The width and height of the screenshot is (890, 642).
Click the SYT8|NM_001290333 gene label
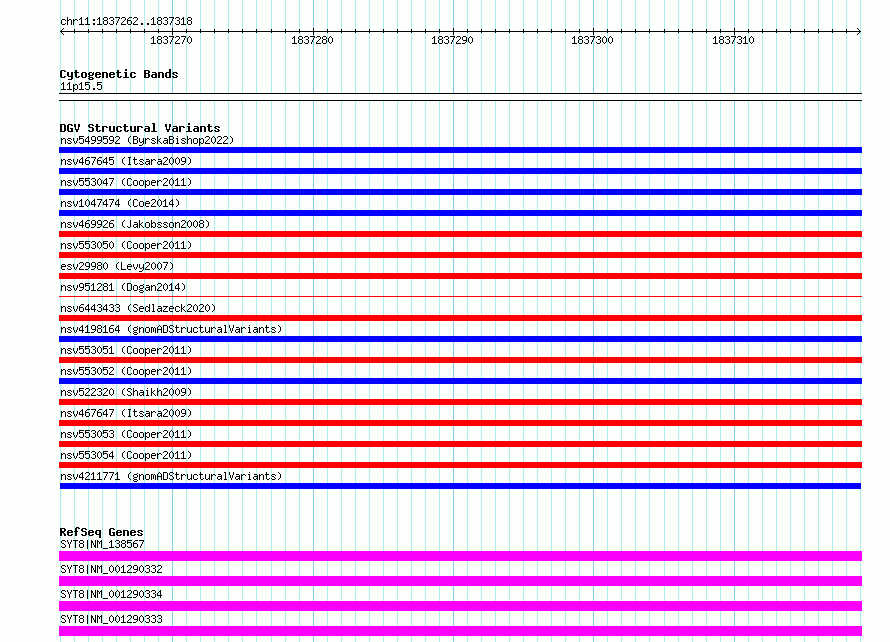pyautogui.click(x=111, y=619)
